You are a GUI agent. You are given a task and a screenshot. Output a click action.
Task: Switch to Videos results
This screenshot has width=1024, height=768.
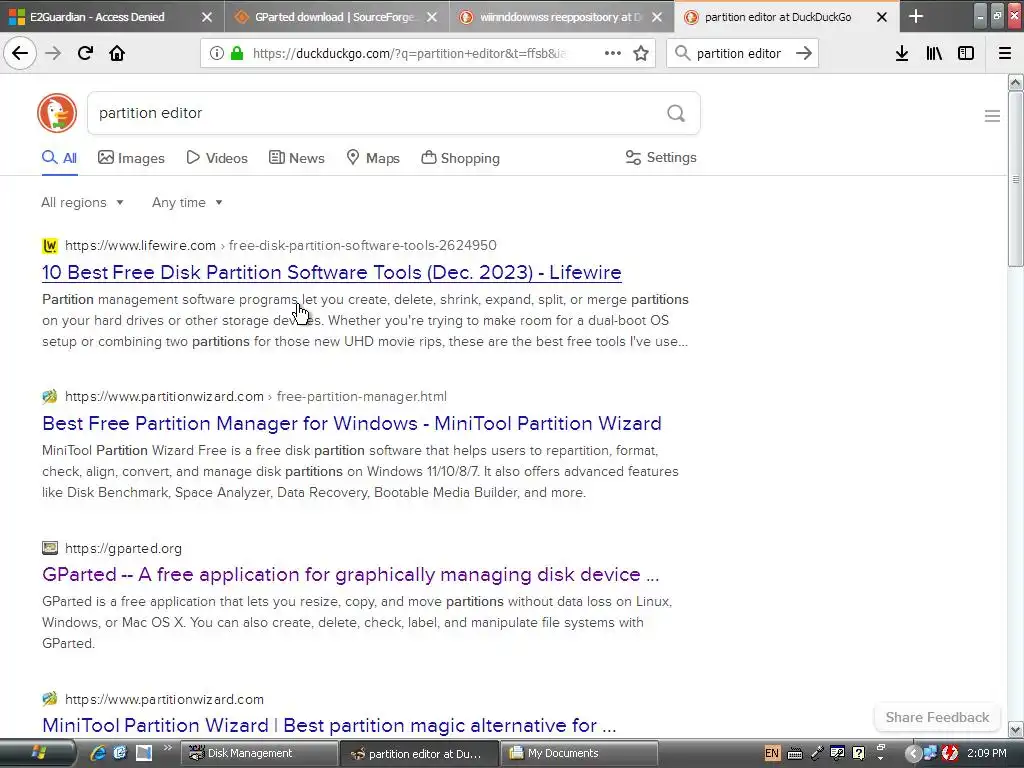tap(217, 158)
